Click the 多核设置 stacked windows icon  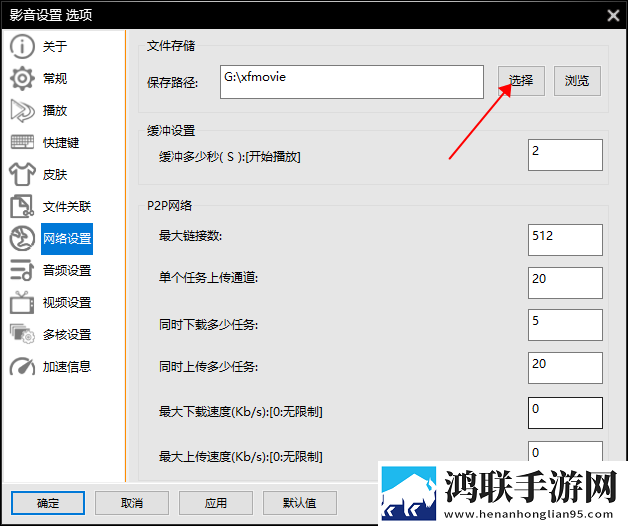(x=22, y=334)
